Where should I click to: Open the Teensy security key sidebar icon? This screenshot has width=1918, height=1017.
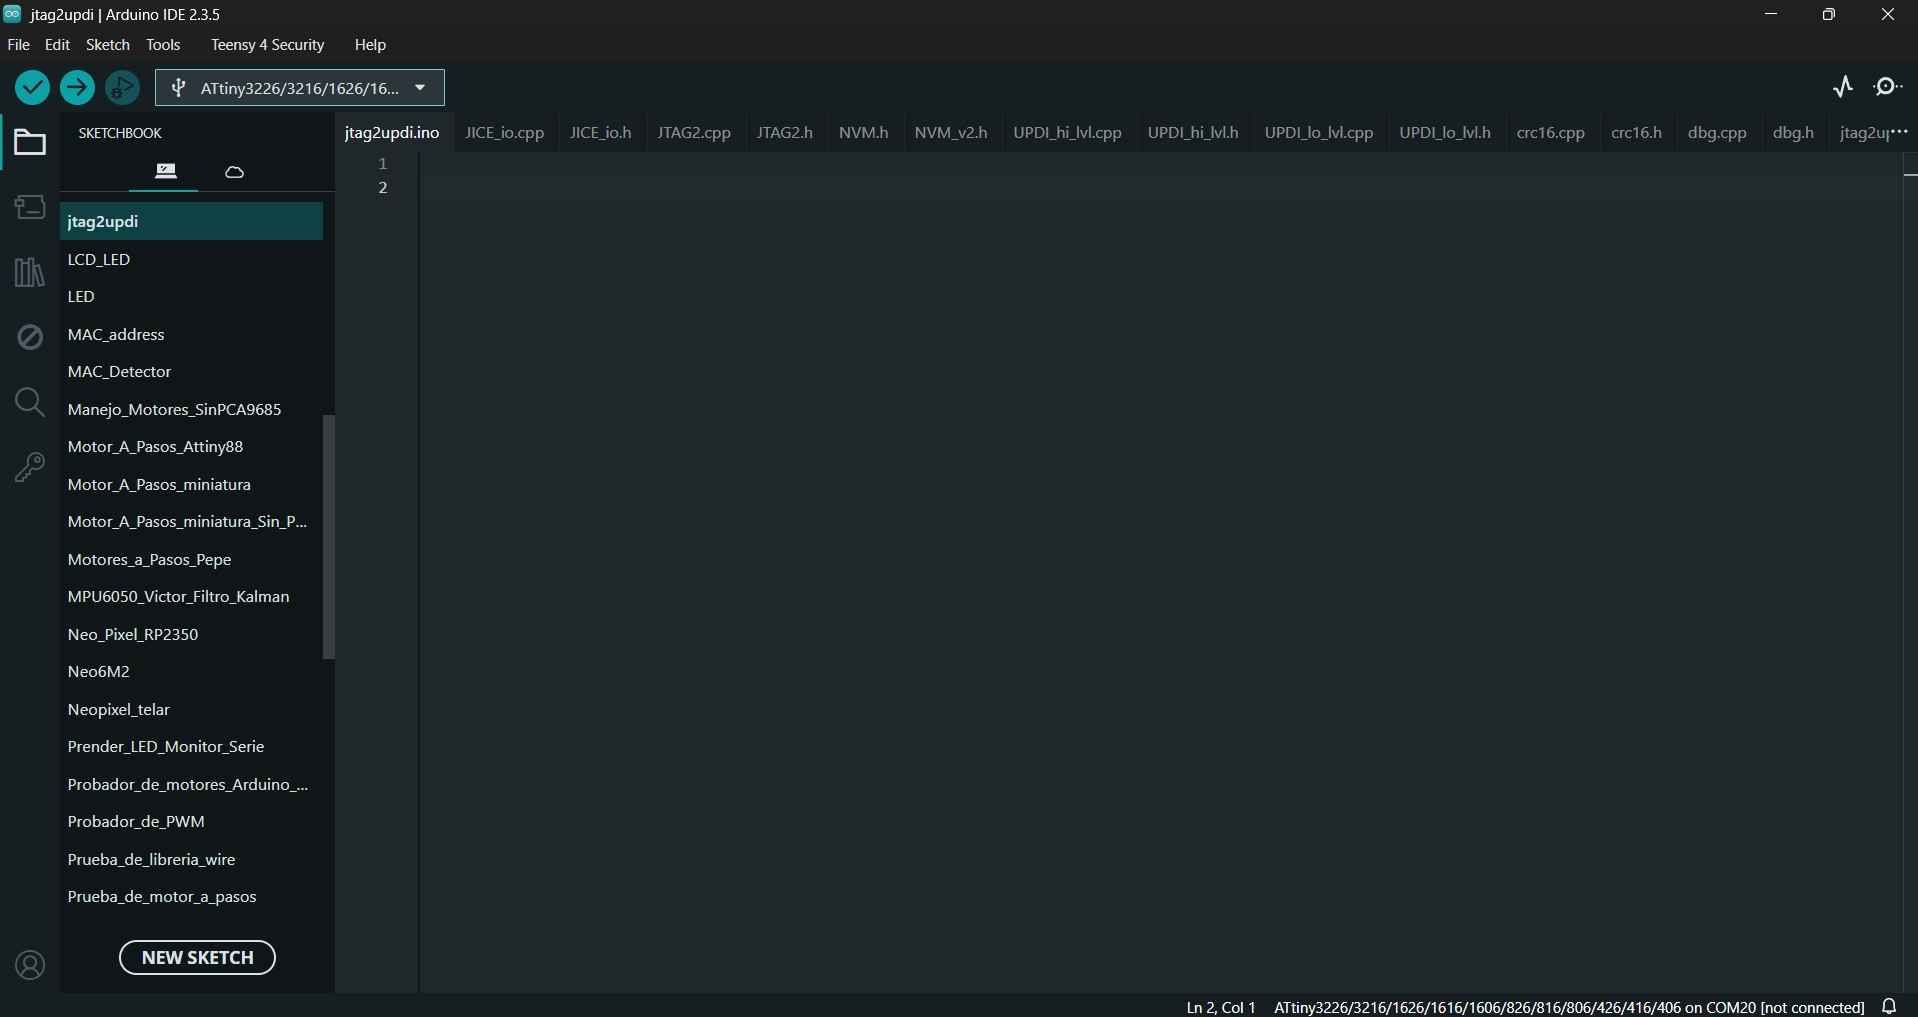pos(30,467)
